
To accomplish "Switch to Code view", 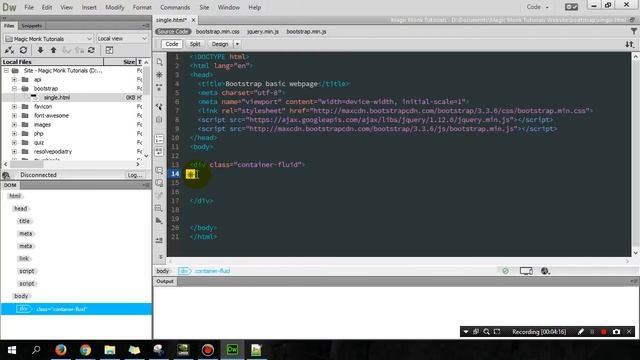I will click(171, 44).
